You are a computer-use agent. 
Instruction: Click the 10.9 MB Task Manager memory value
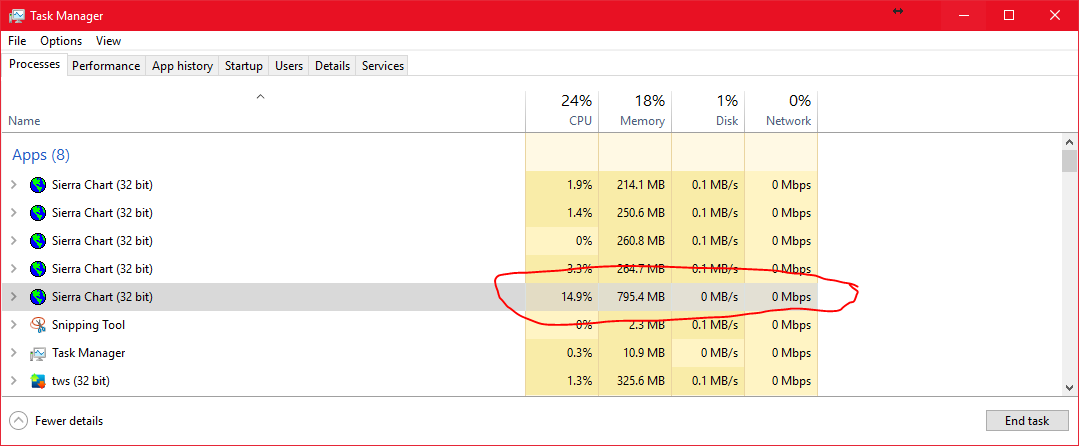coord(643,353)
